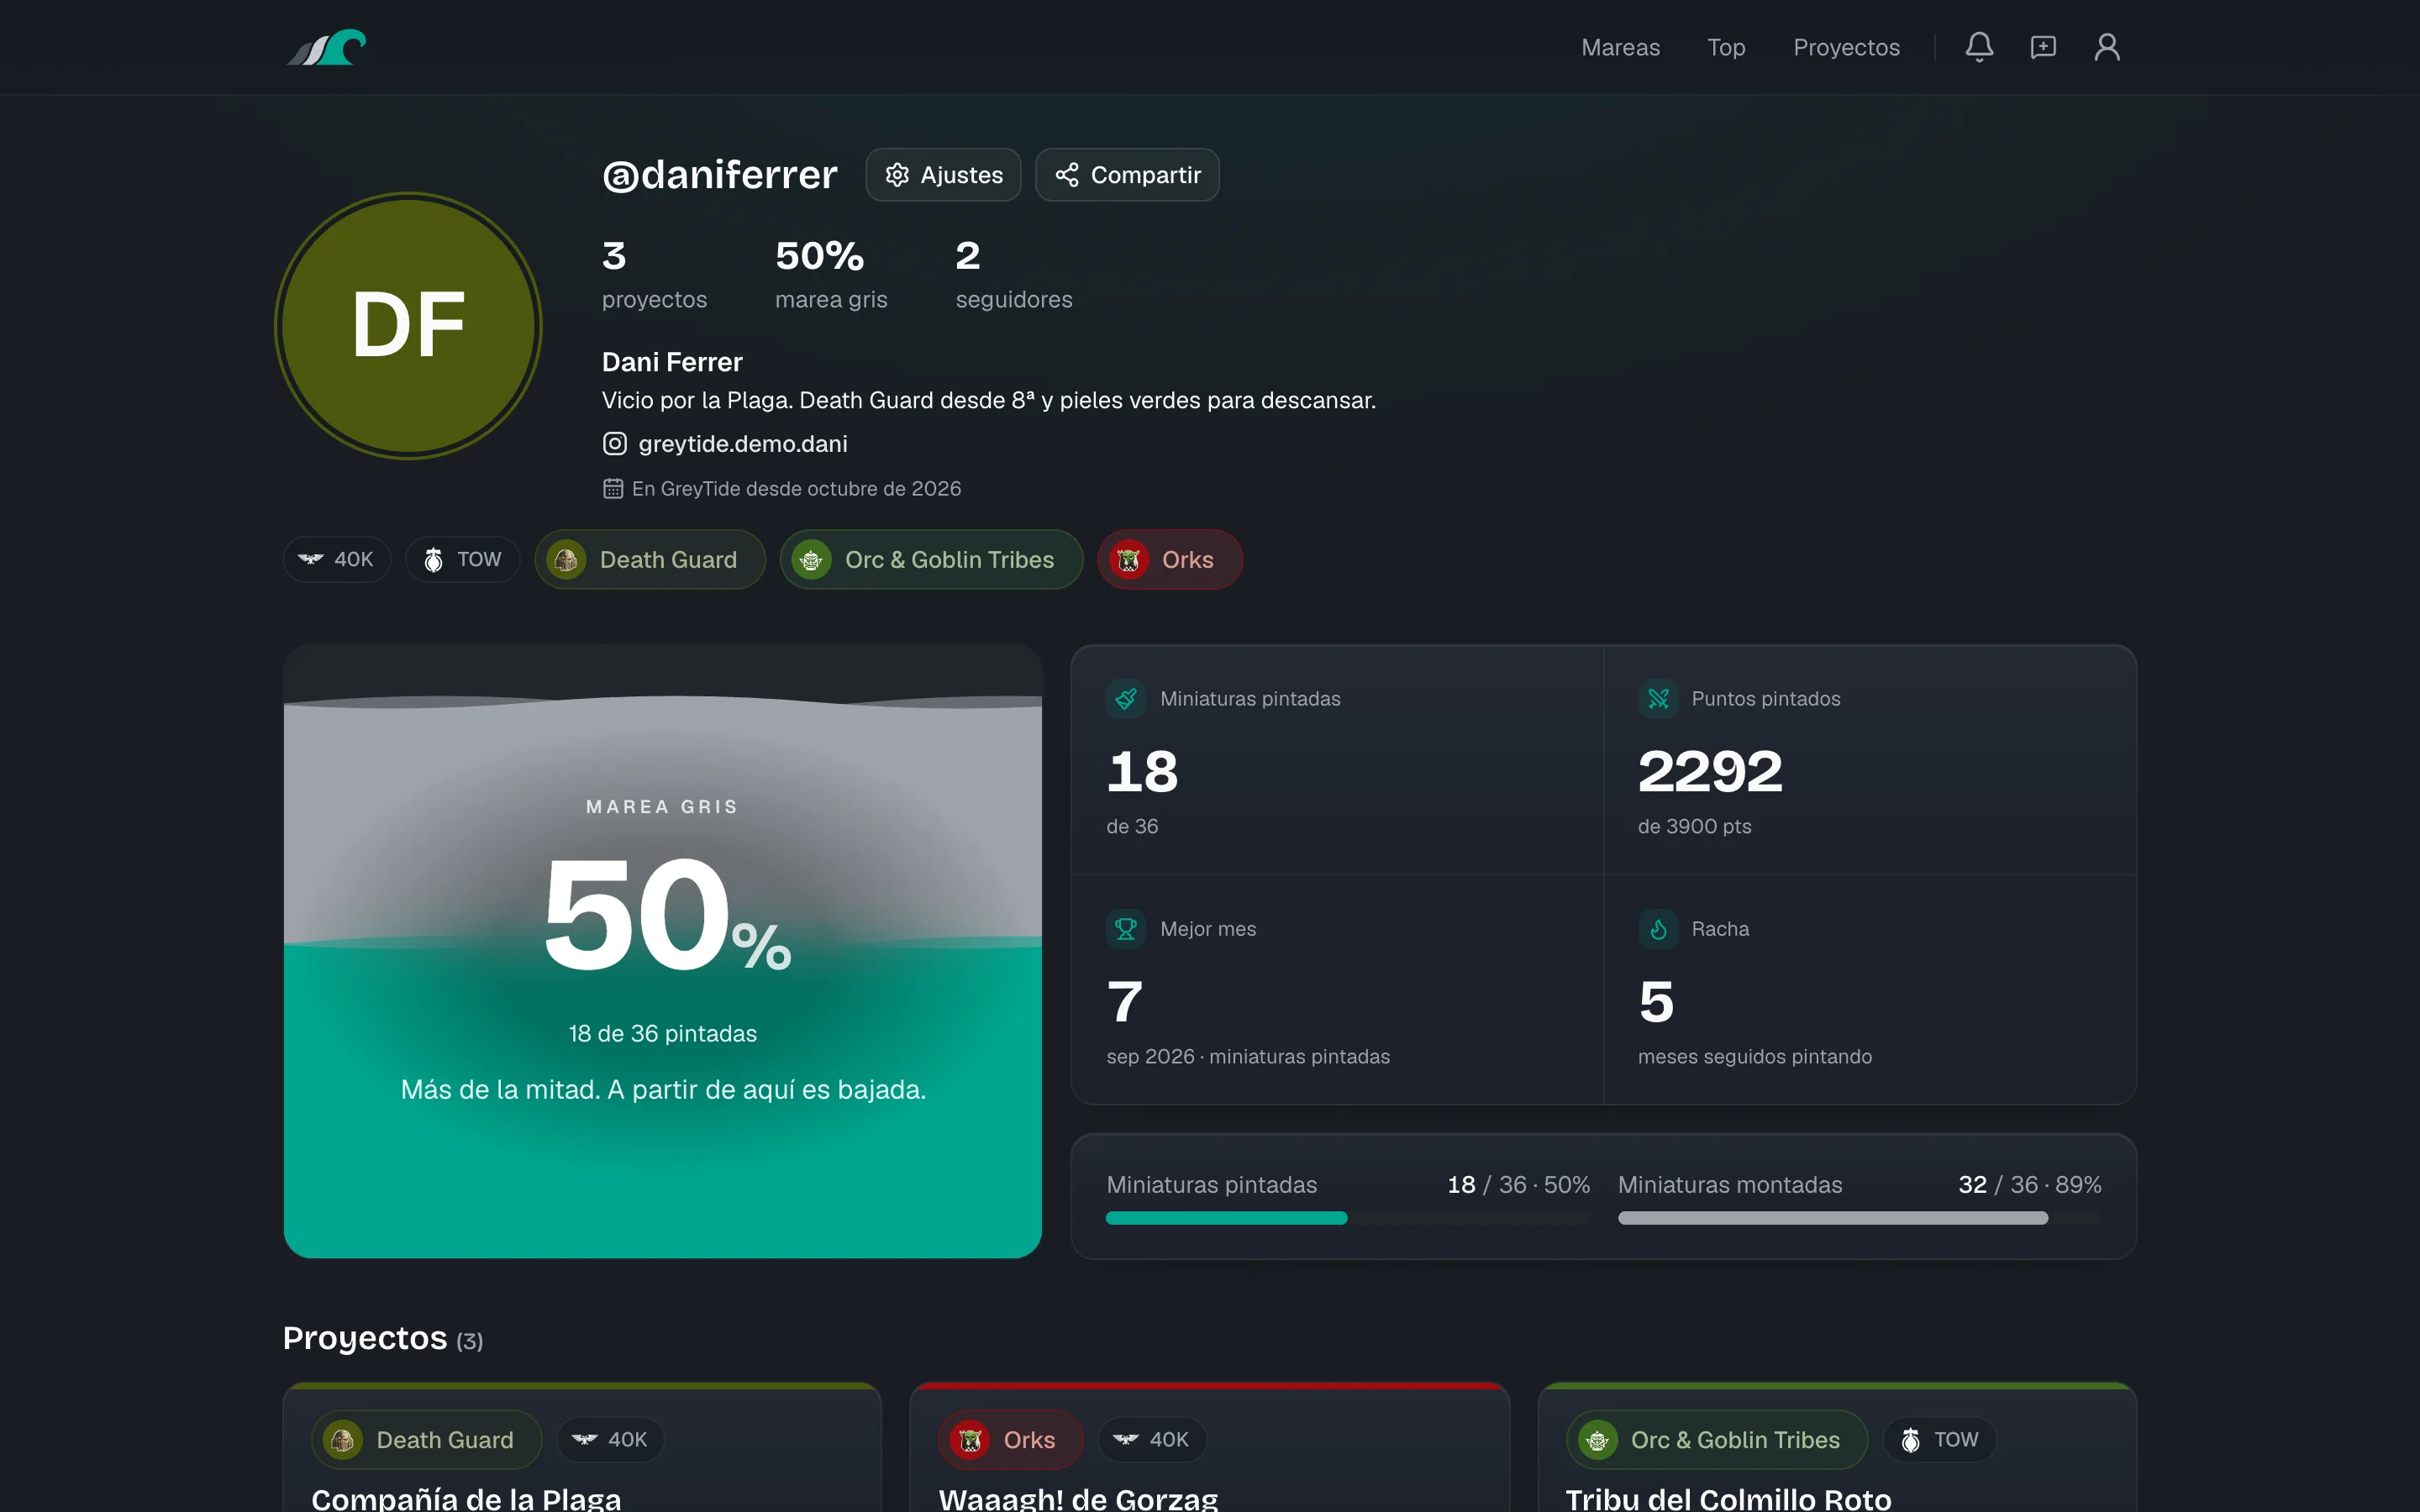
Task: Click the Miniaturas pintadas progress bar
Action: tap(1348, 1218)
